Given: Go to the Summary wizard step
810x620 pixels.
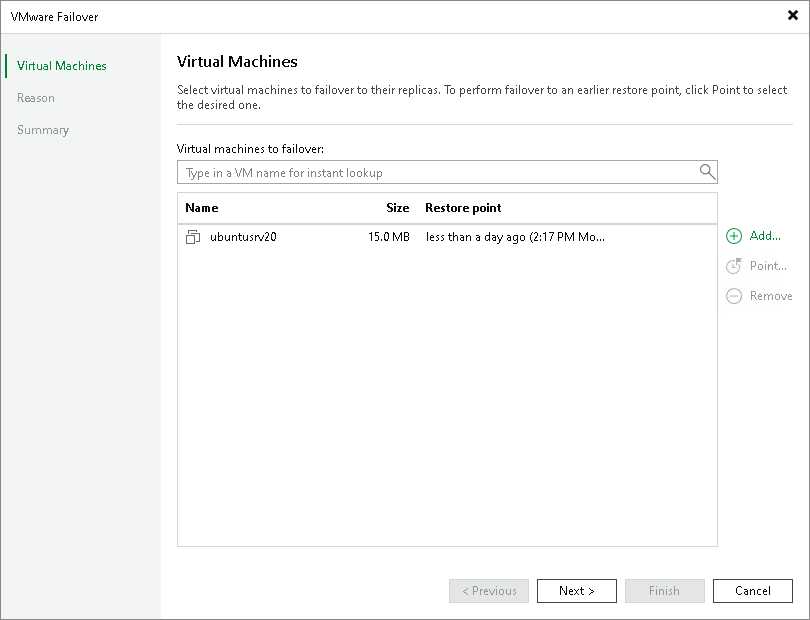Looking at the screenshot, I should [x=43, y=130].
